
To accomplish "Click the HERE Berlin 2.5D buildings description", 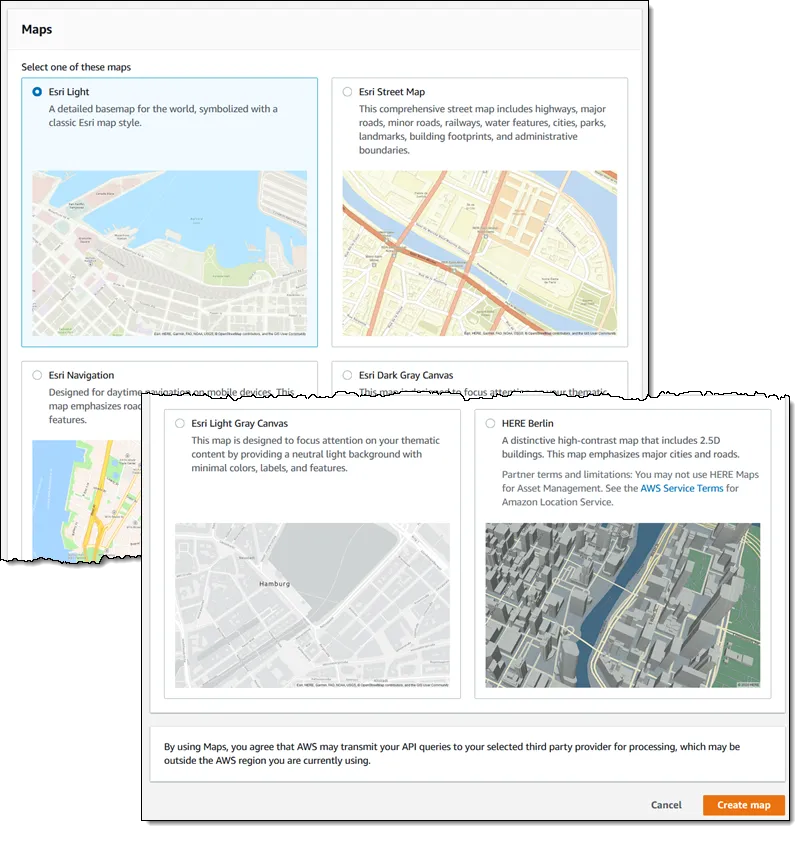I will pyautogui.click(x=621, y=447).
